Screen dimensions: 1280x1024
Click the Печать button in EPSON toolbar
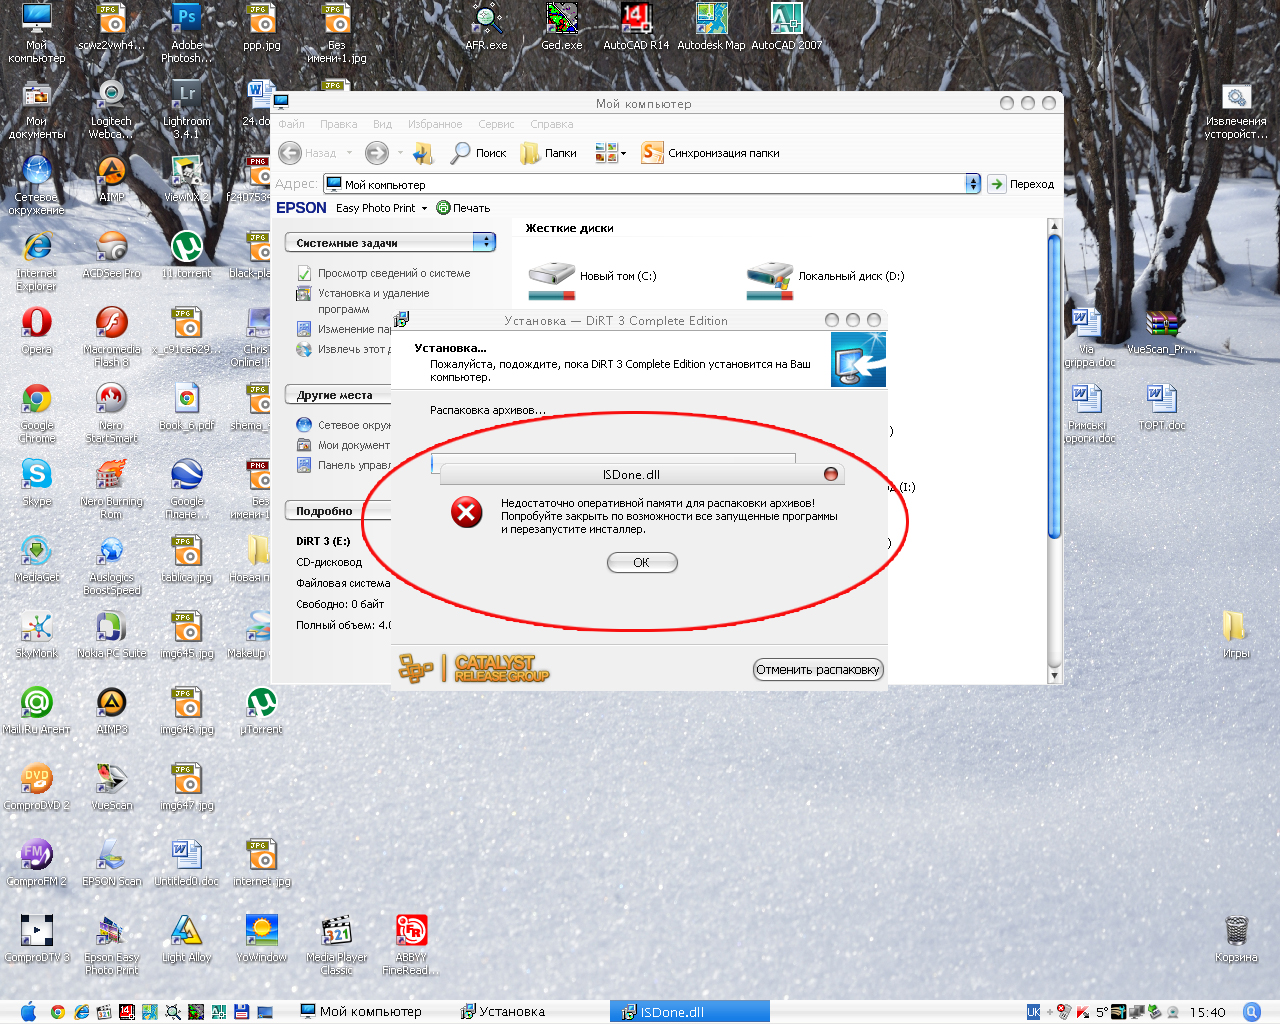(463, 208)
